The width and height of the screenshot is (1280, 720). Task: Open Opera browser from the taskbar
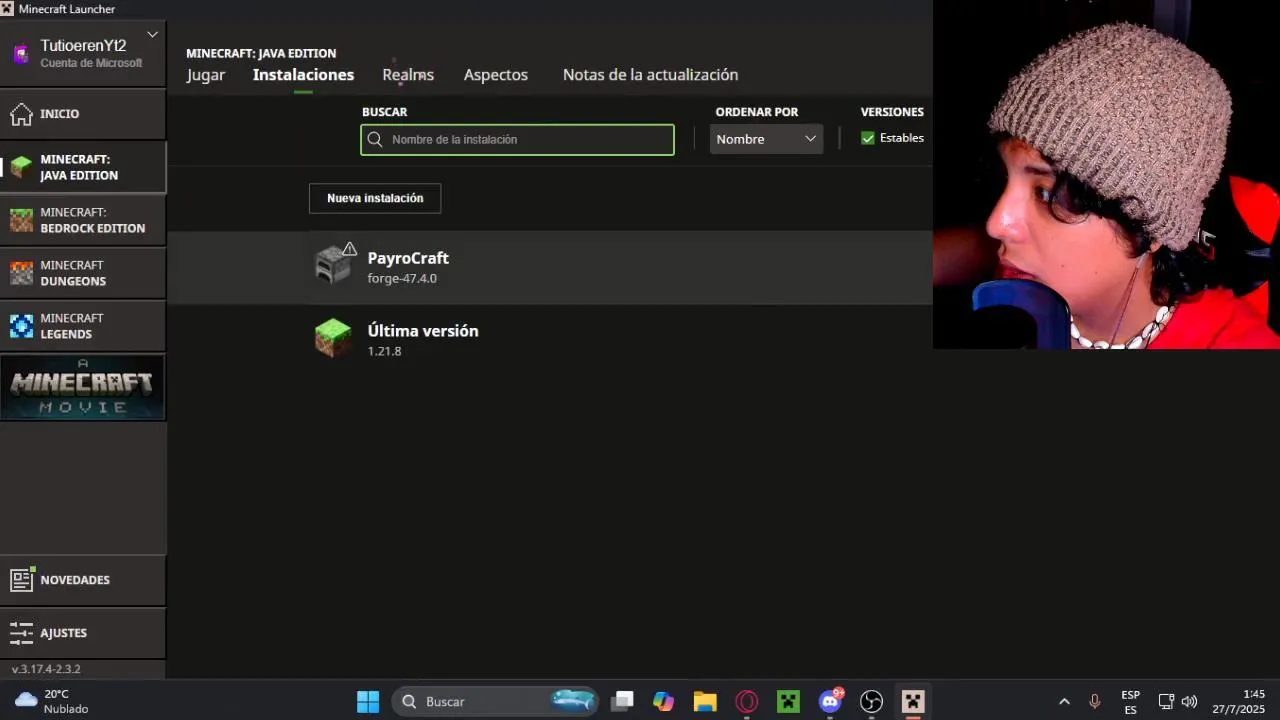[747, 702]
